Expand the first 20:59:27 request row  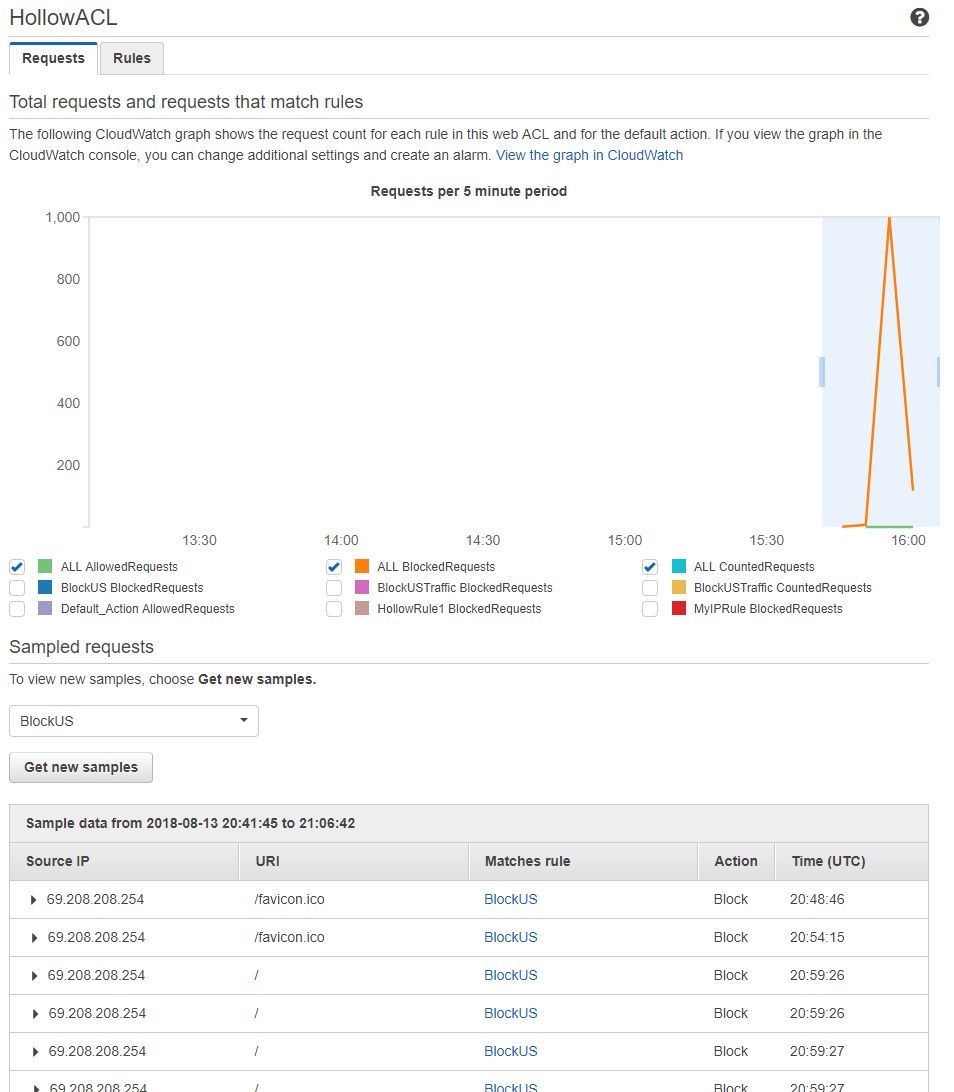coord(34,1052)
